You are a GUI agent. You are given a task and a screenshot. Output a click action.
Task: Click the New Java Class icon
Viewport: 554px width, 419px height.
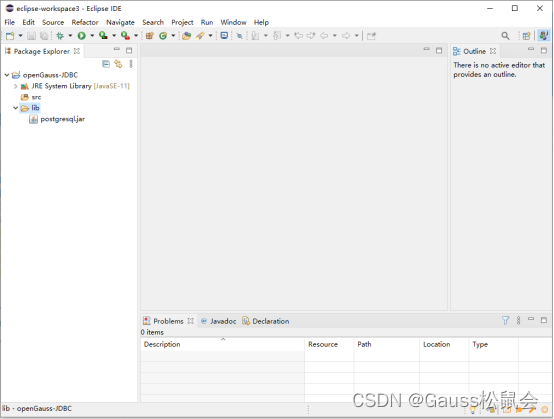tap(163, 36)
